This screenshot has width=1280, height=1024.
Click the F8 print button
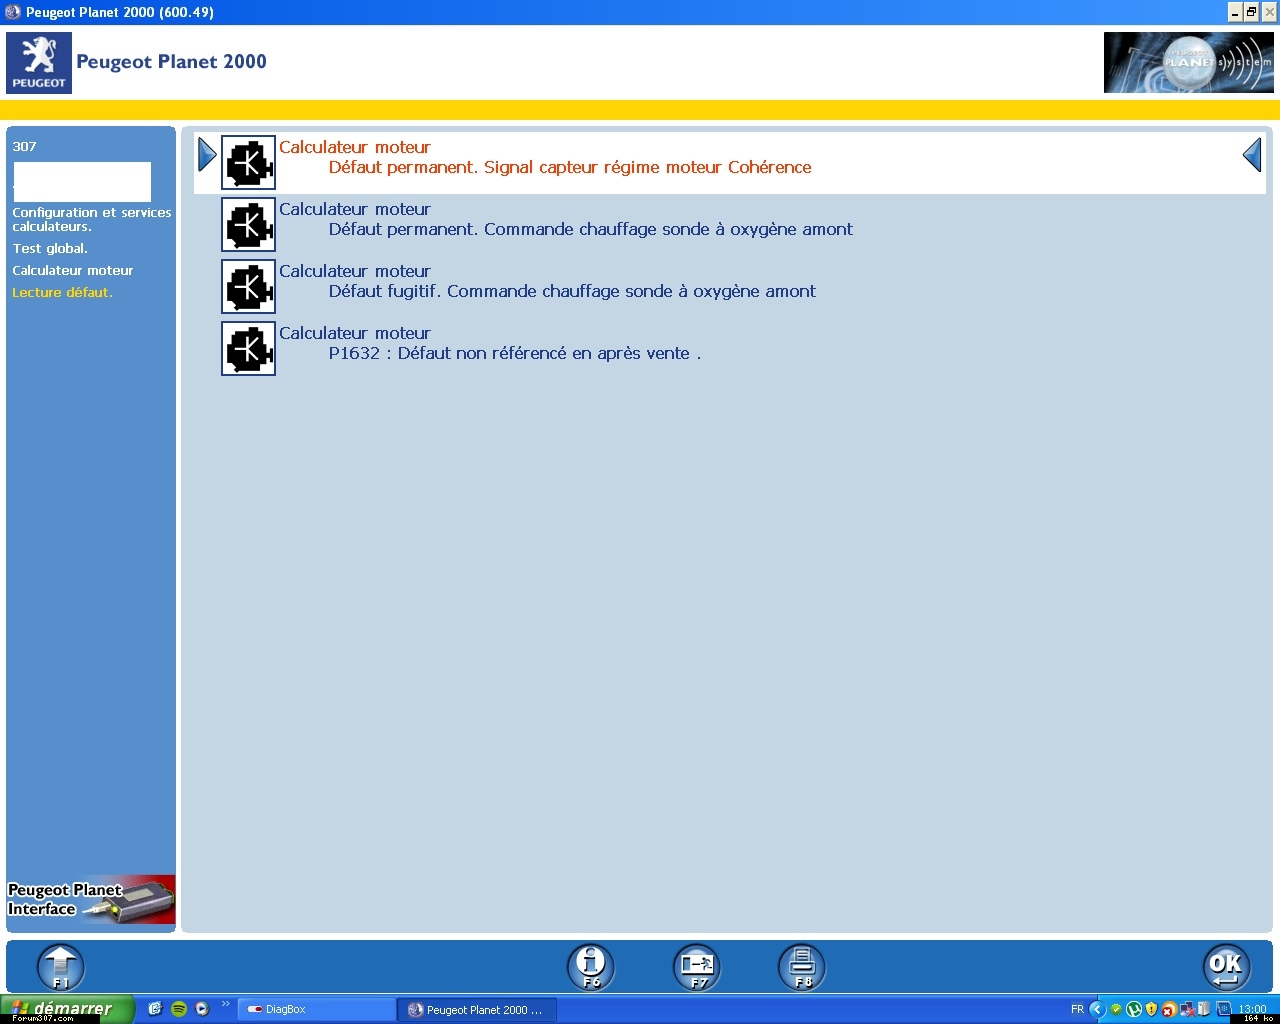click(802, 967)
